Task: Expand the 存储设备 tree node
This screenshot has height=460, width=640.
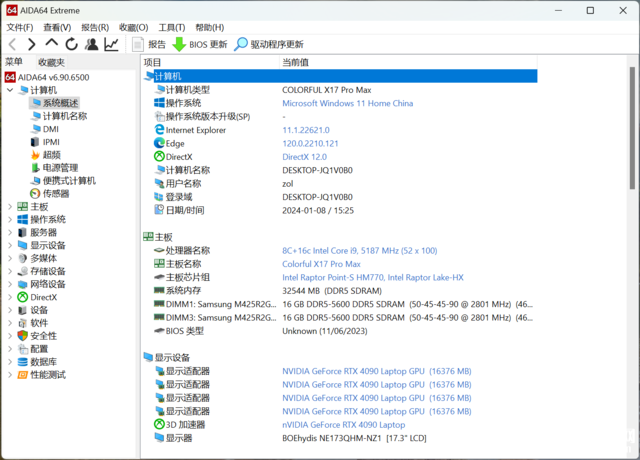Action: (x=10, y=271)
